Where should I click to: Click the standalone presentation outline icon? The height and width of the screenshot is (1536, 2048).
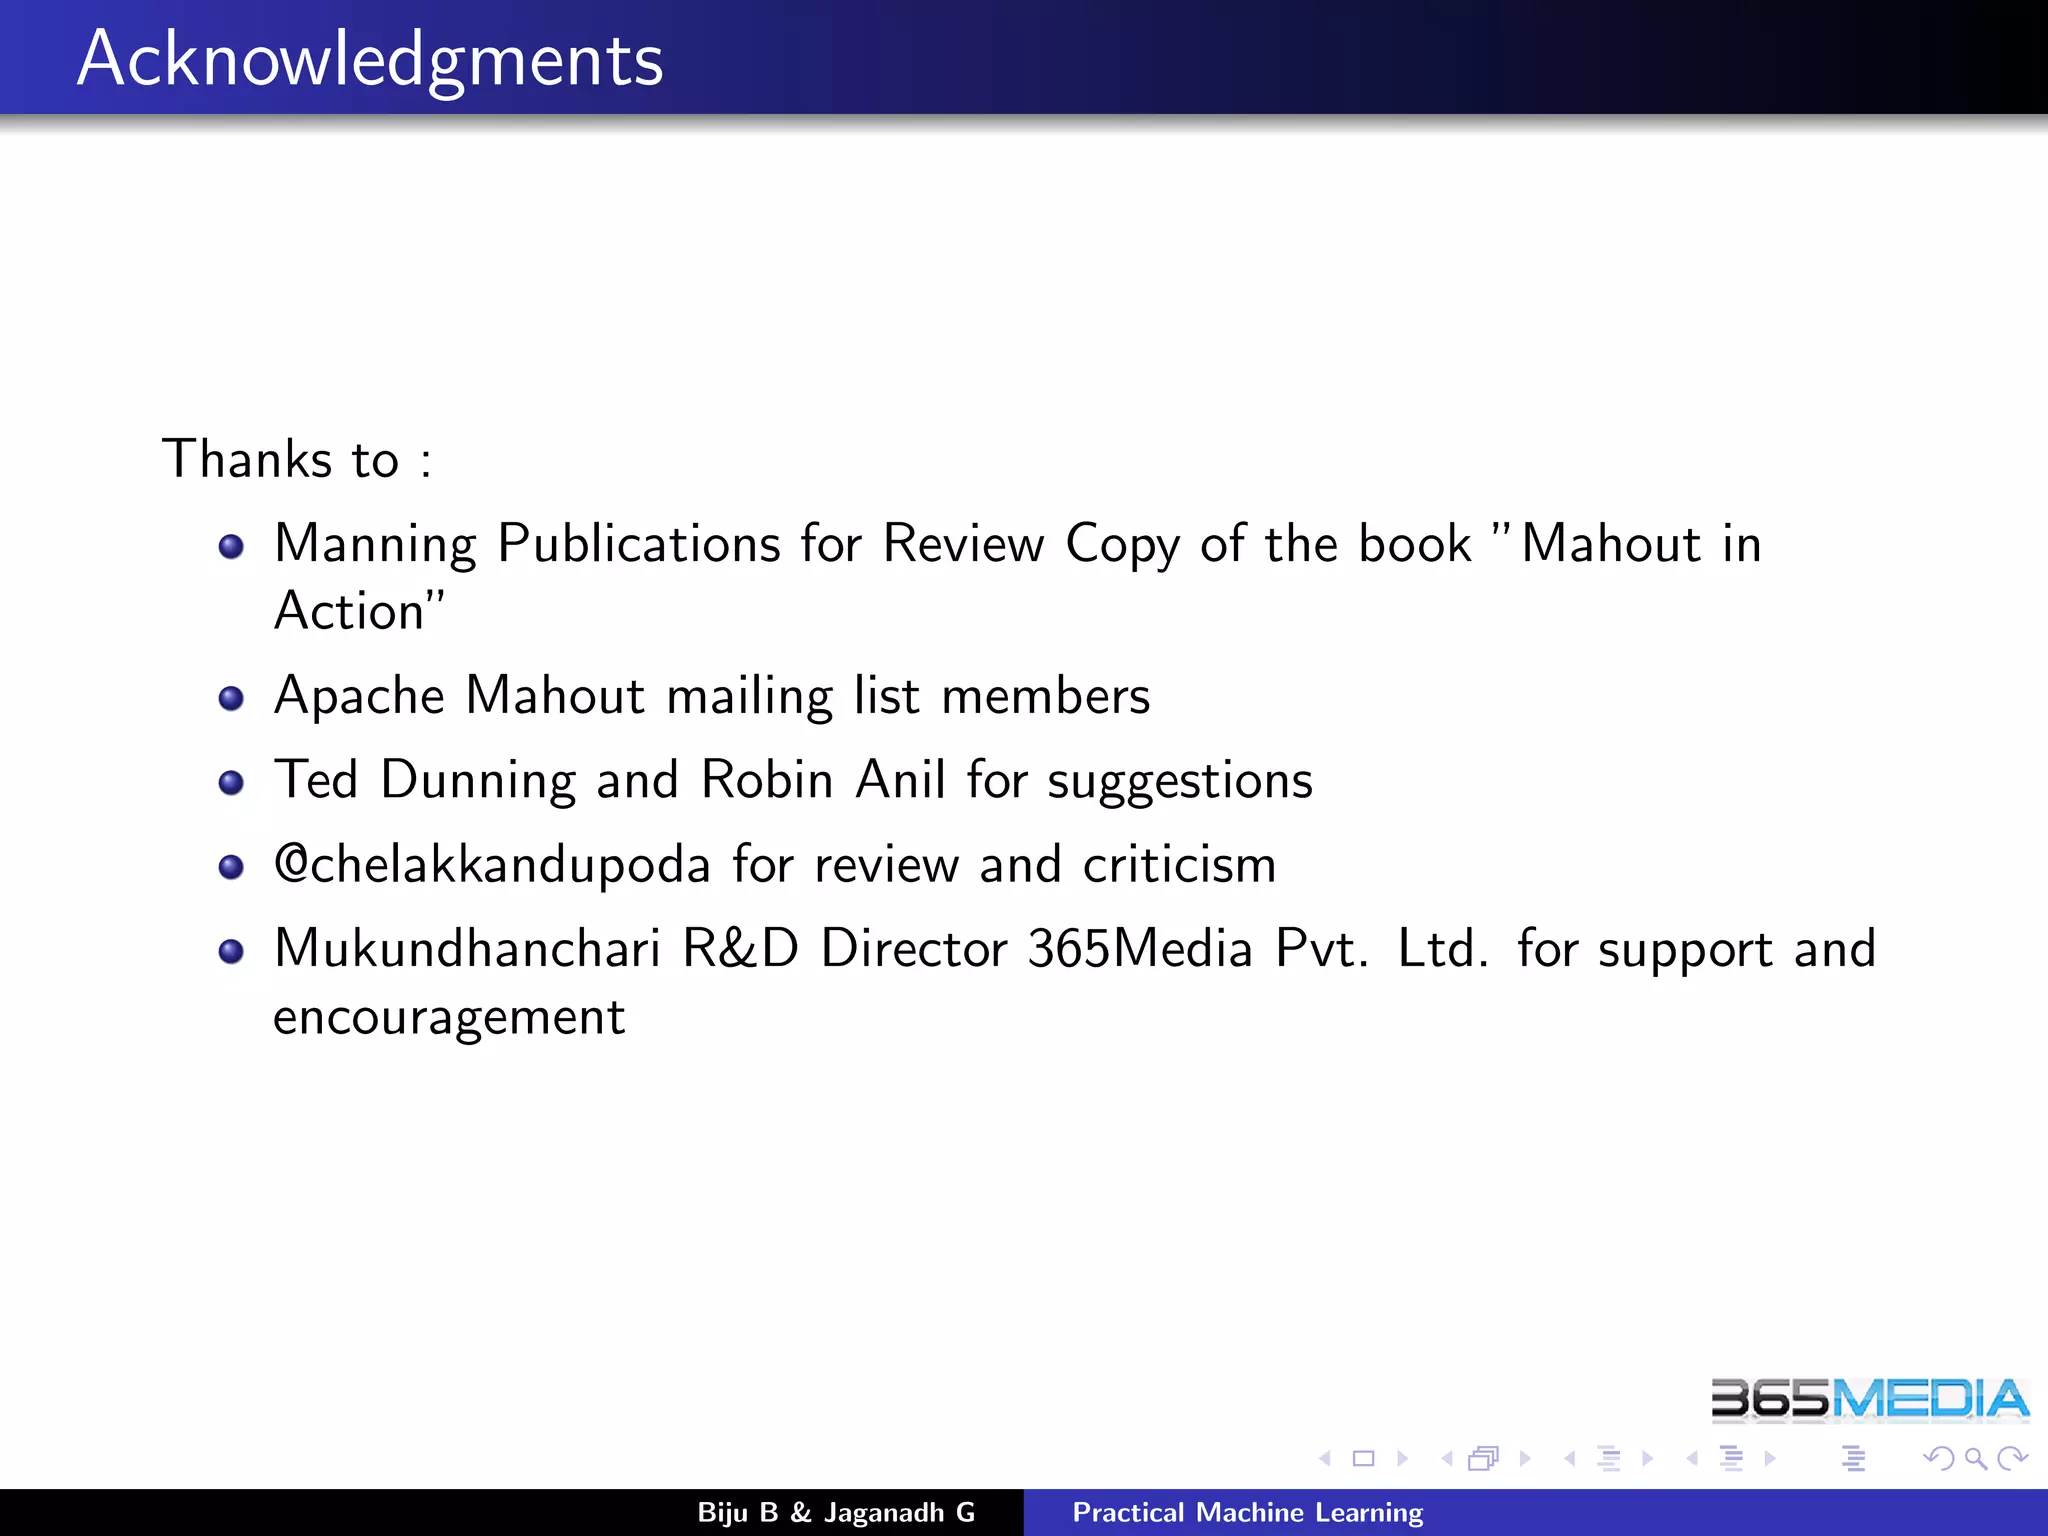pos(1853,1459)
